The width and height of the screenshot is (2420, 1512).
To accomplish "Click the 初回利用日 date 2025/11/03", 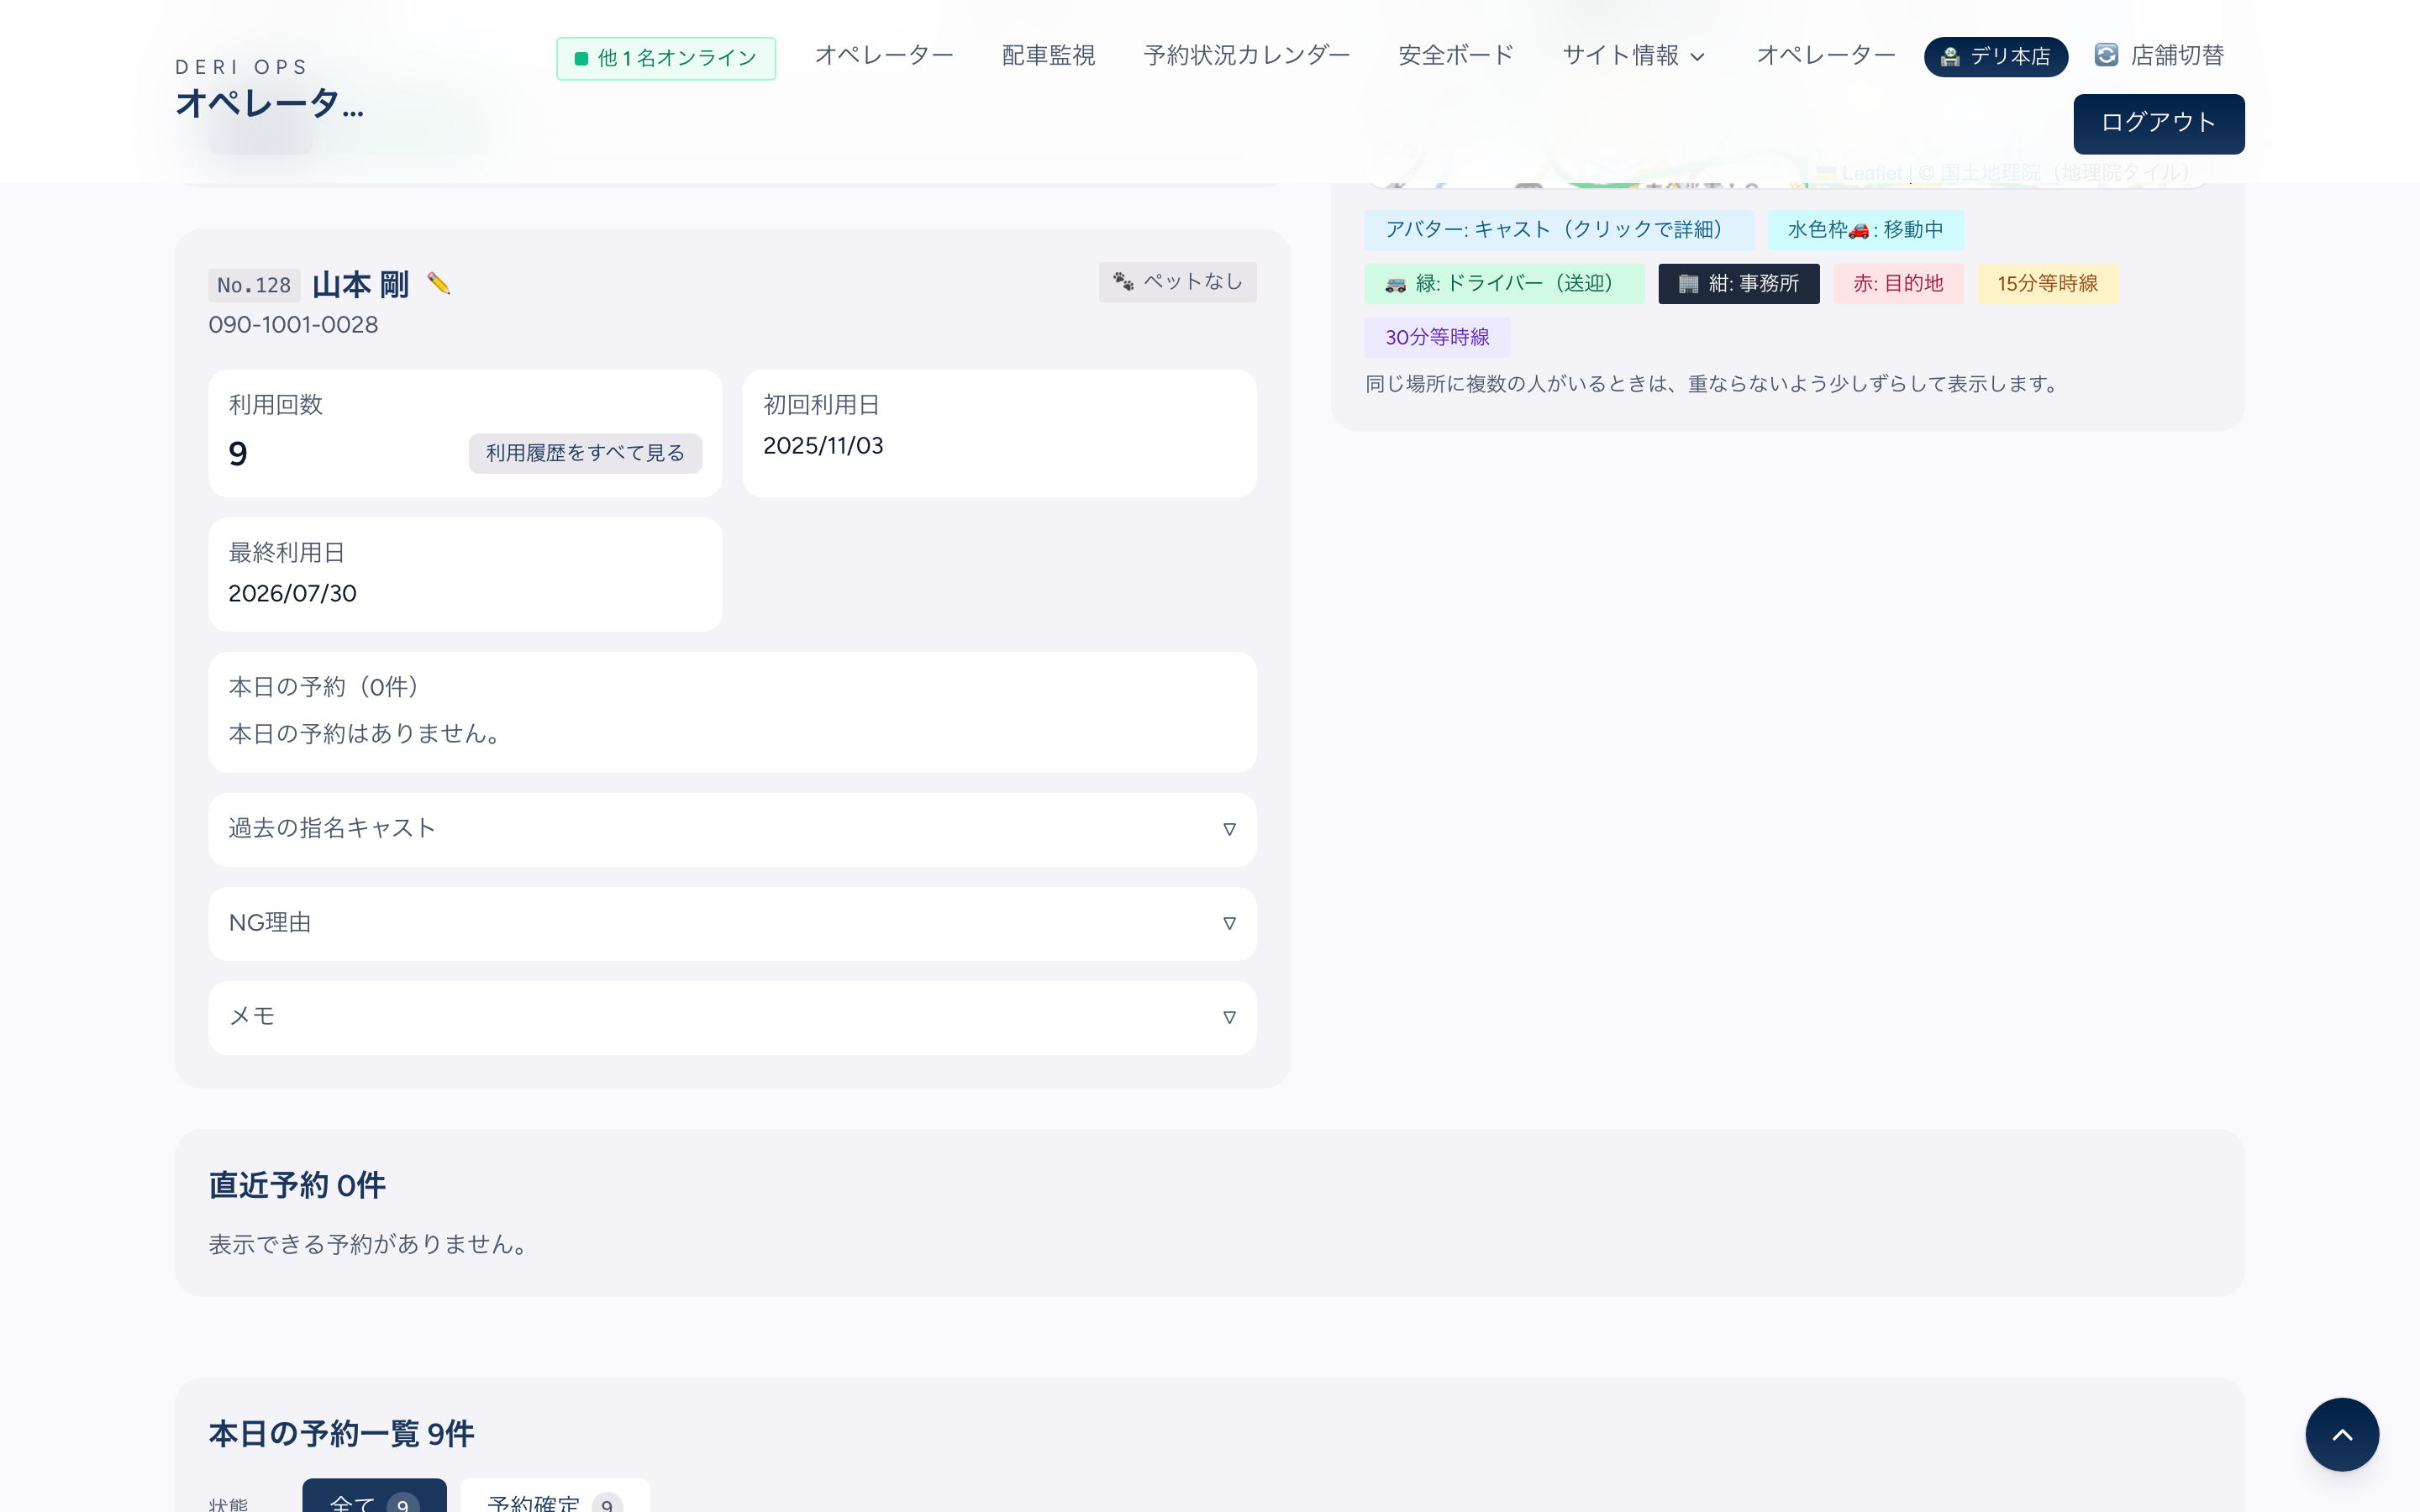I will pos(823,446).
